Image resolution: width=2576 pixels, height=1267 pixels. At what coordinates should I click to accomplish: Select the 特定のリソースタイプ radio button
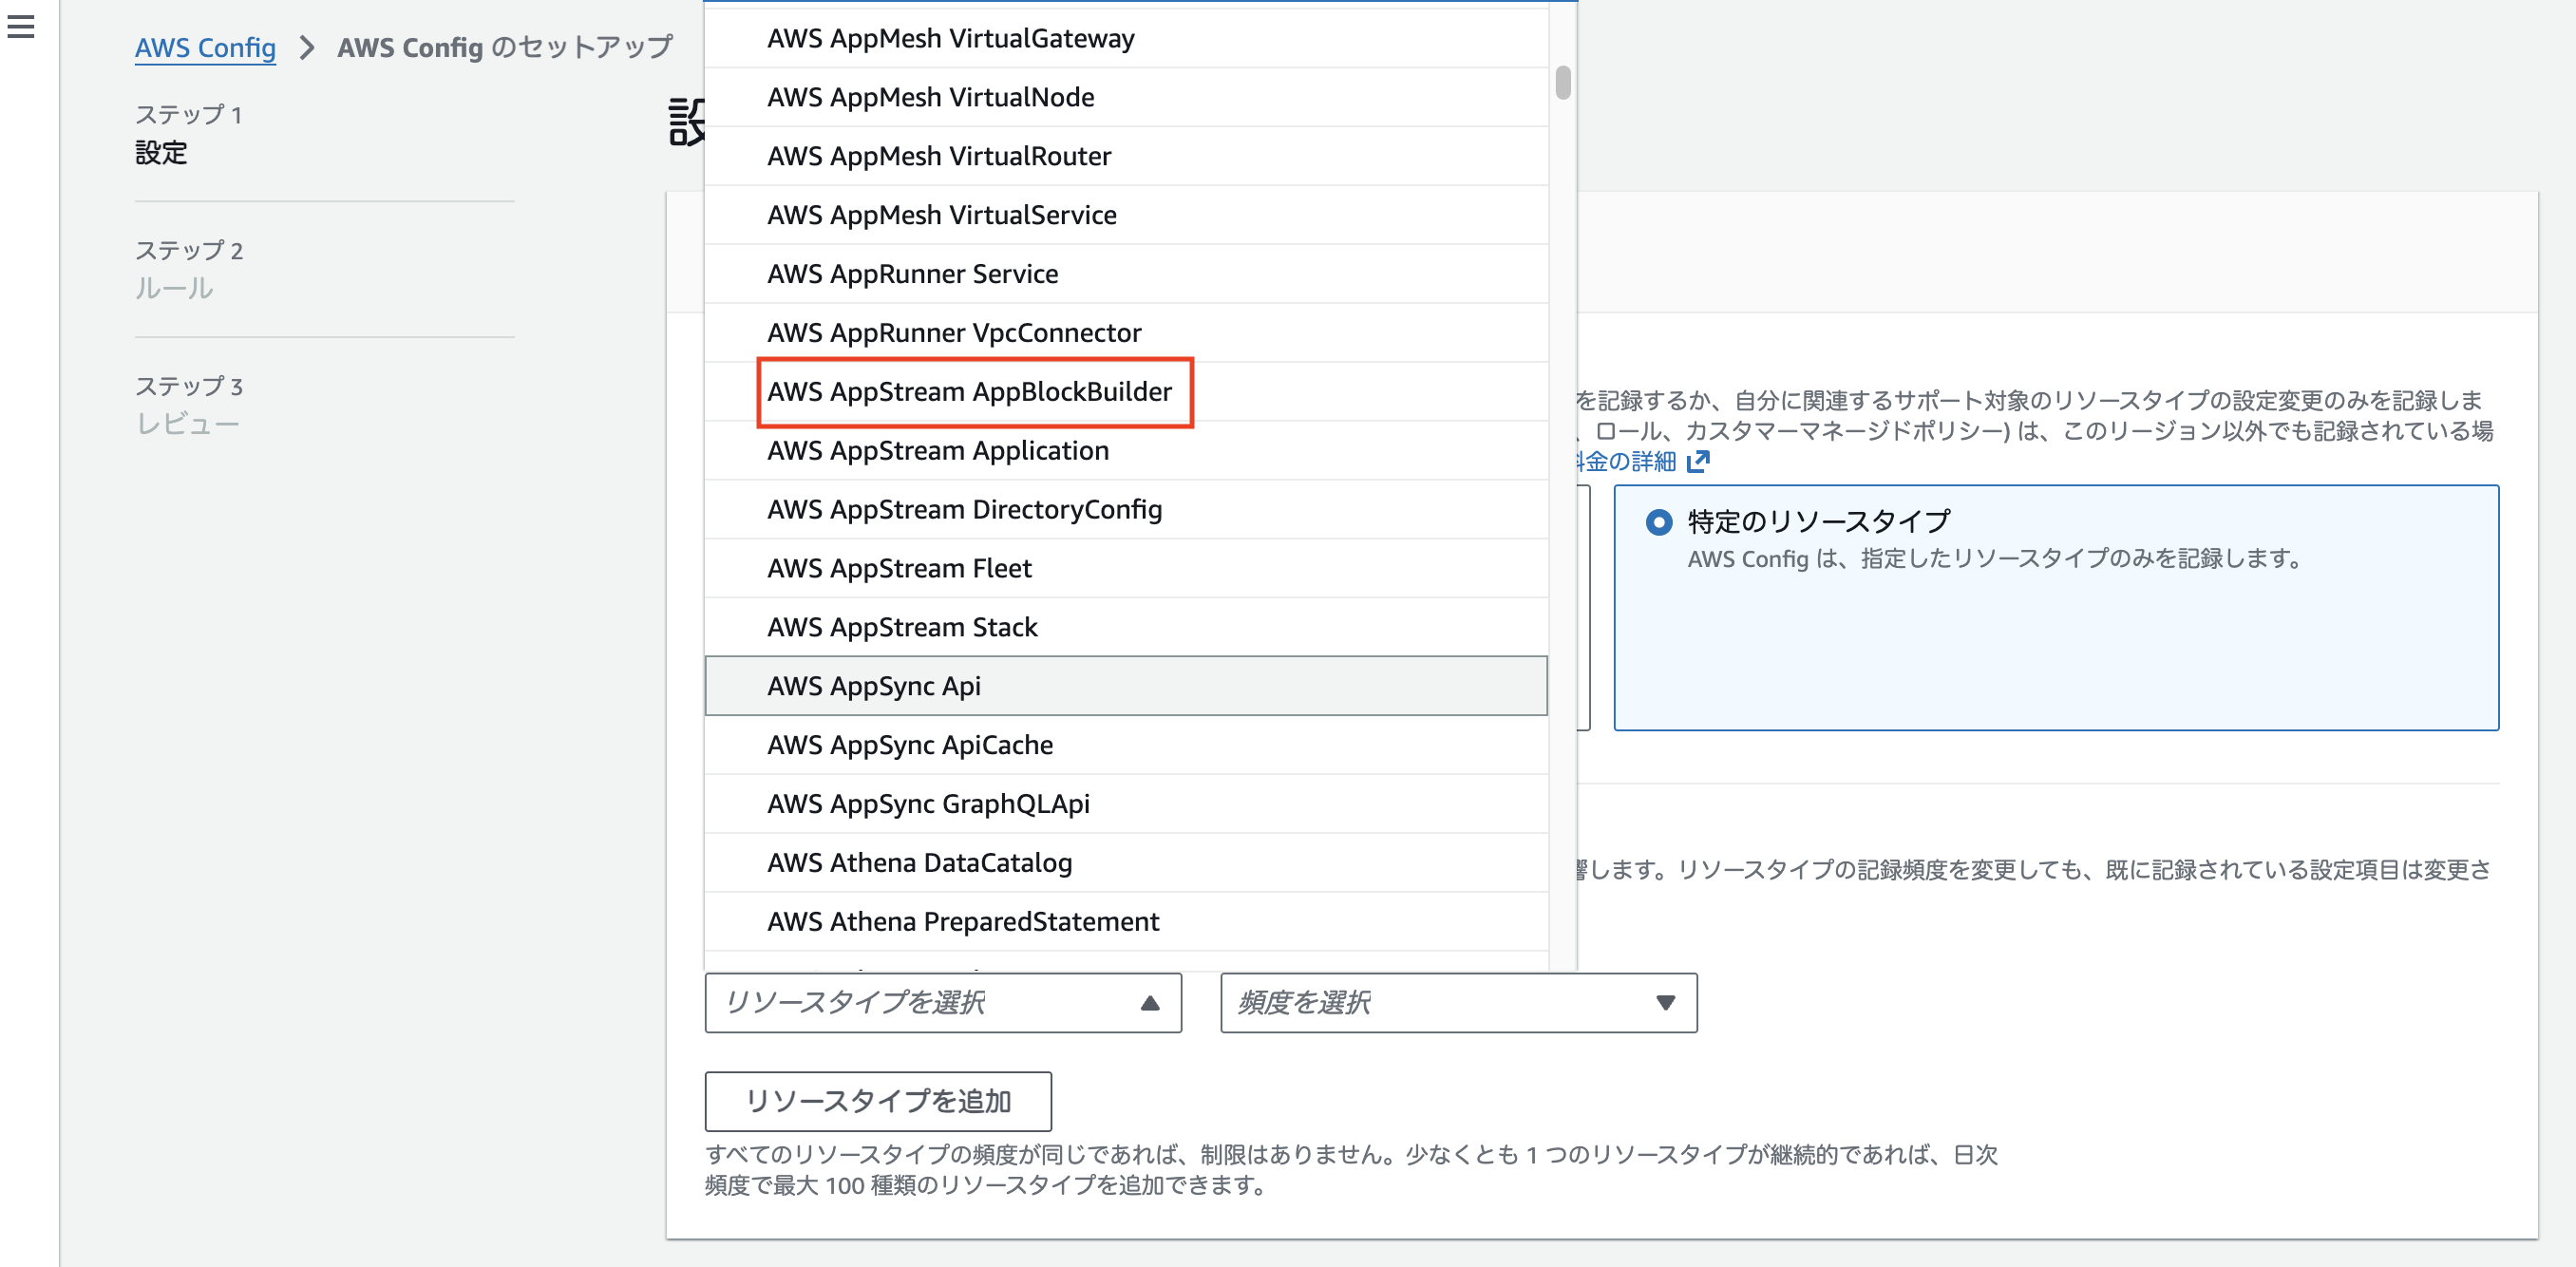[x=1659, y=521]
